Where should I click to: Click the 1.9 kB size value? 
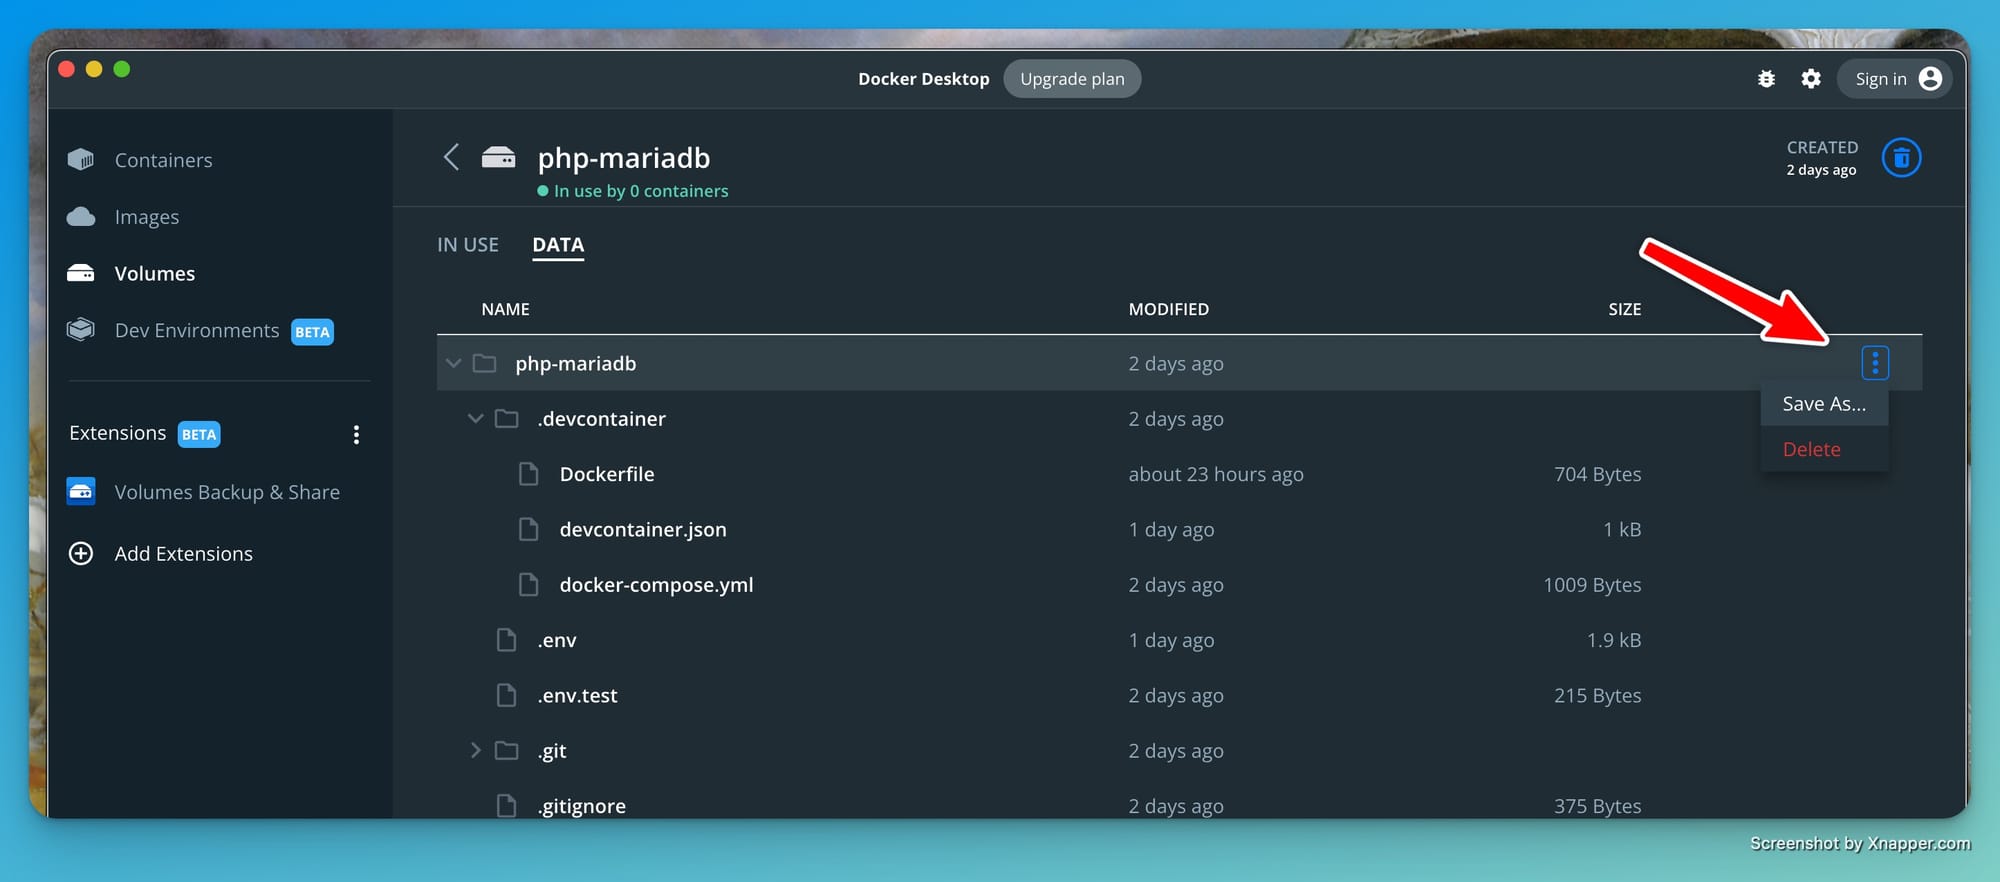[x=1614, y=640]
